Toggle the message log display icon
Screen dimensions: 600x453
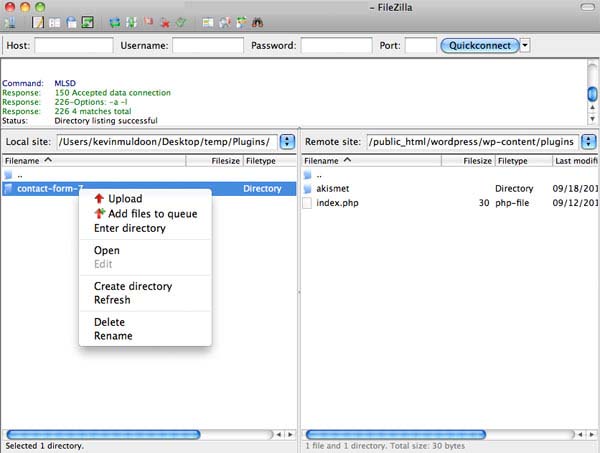38,23
